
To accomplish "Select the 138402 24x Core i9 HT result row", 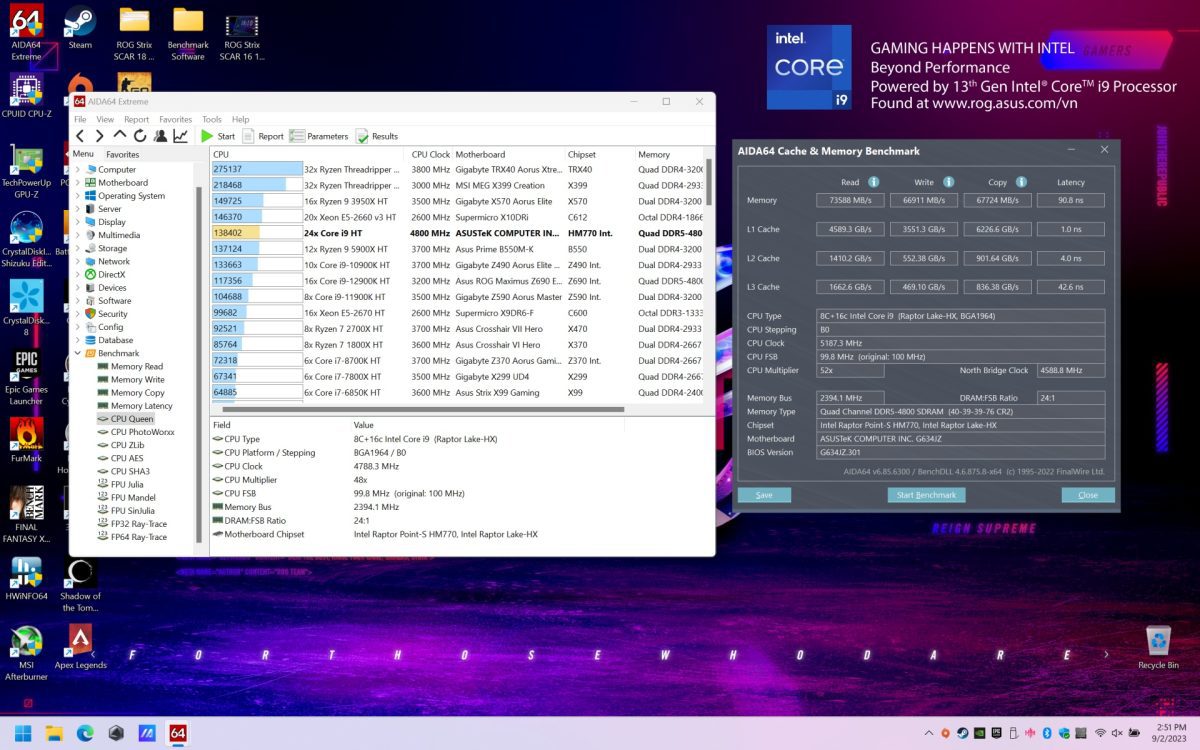I will pos(457,232).
